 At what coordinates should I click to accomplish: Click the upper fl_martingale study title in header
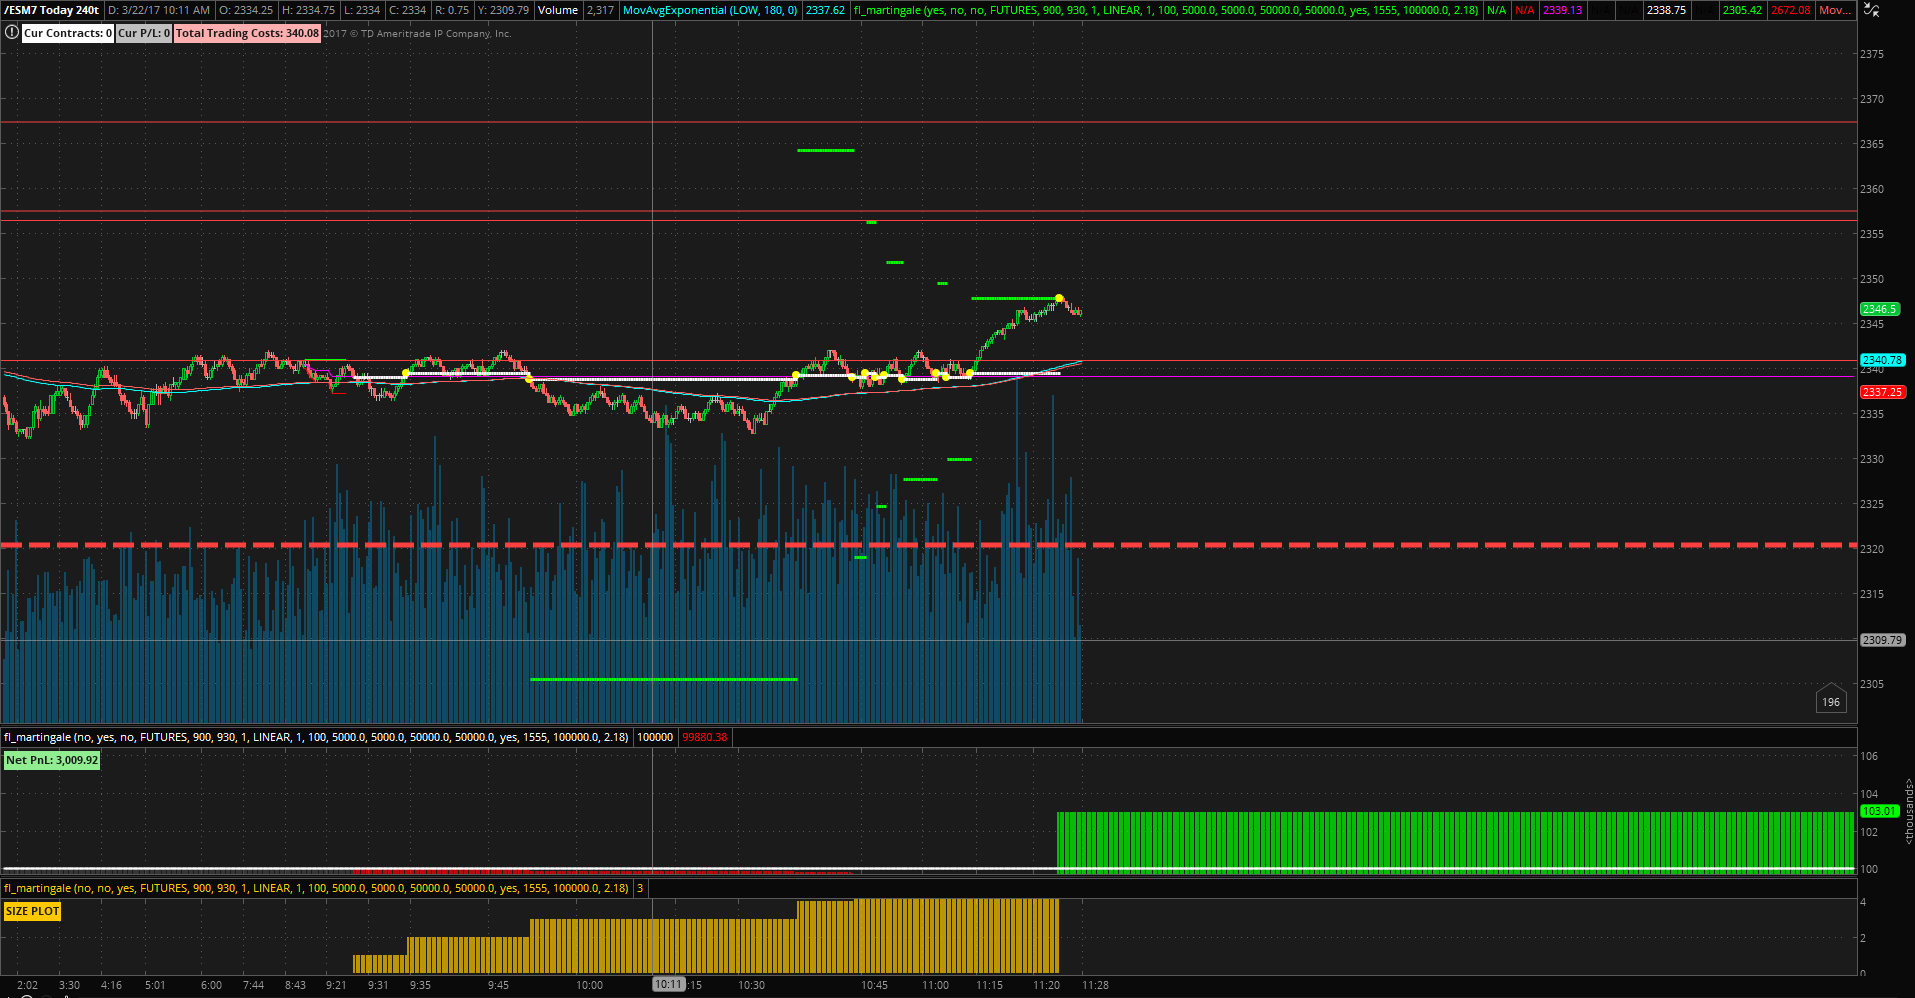pos(1166,10)
